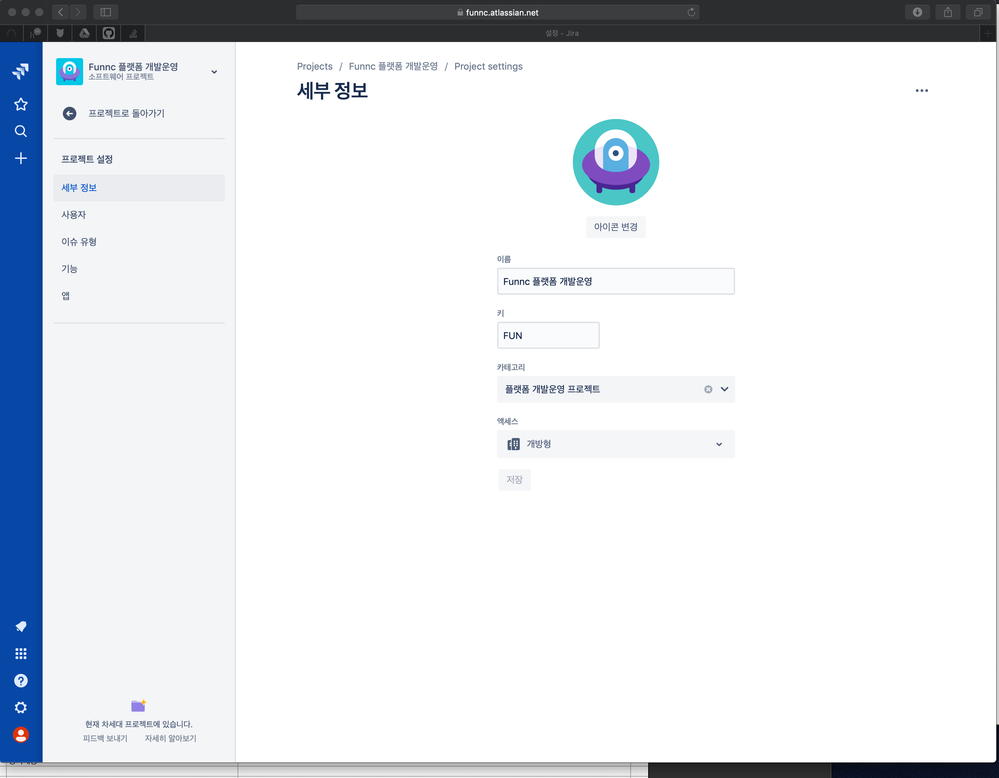
Task: Click the 이름 name input field
Action: click(x=615, y=281)
